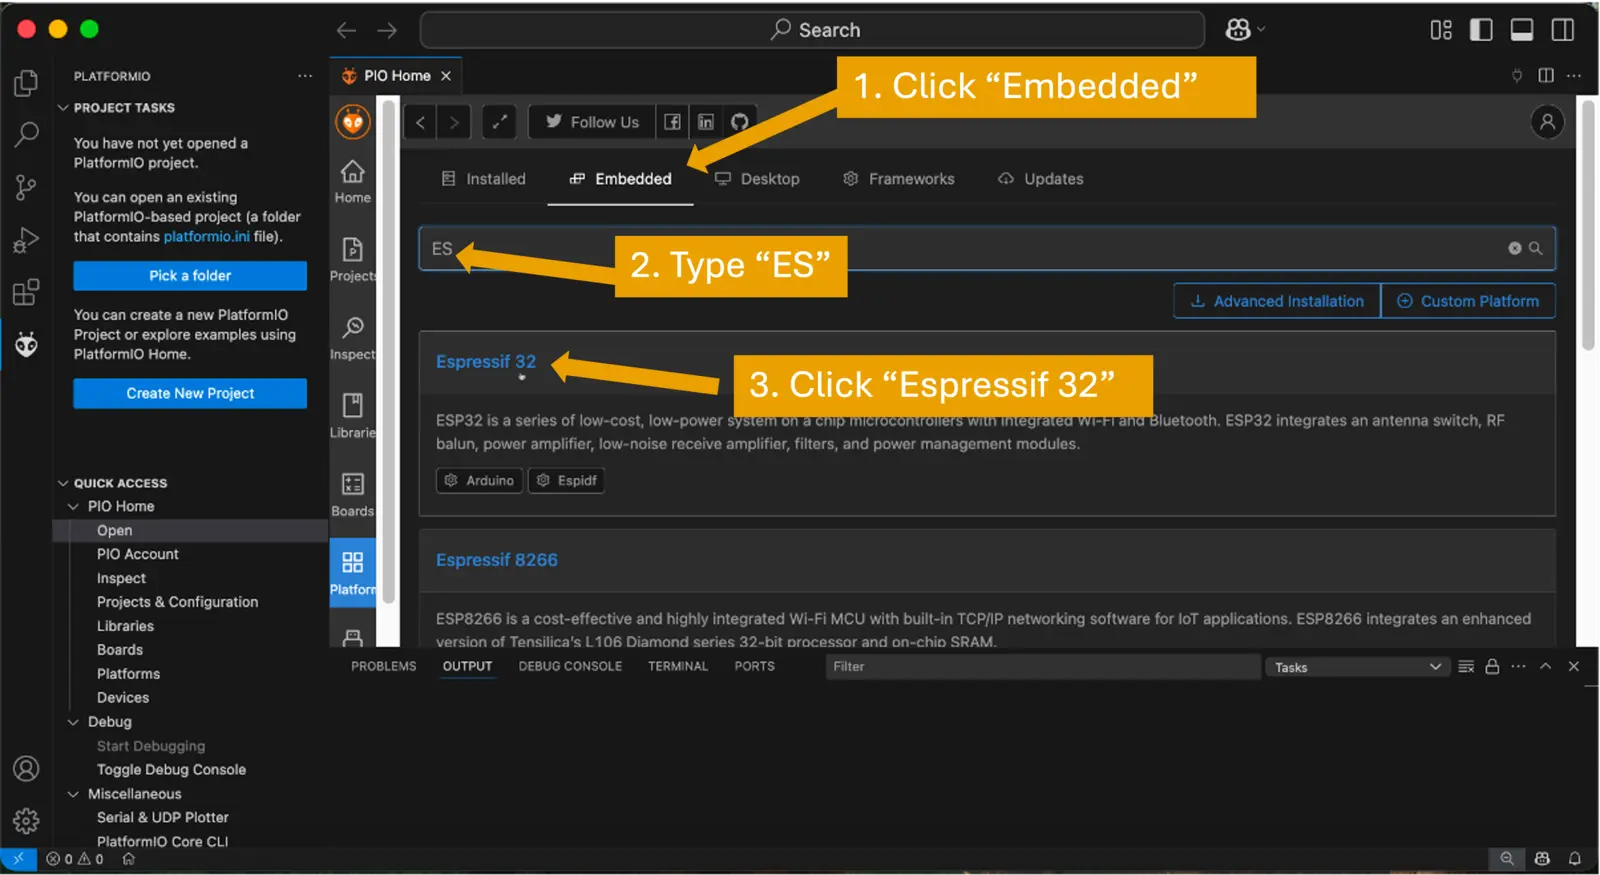Open Inspect in PIO sidebar
The image size is (1600, 875).
point(353,338)
